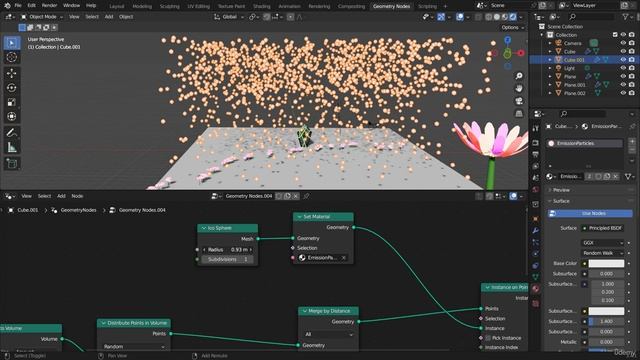Unlink the Emissio material datablock
Viewport: 640px width, 360px height.
tap(616, 176)
